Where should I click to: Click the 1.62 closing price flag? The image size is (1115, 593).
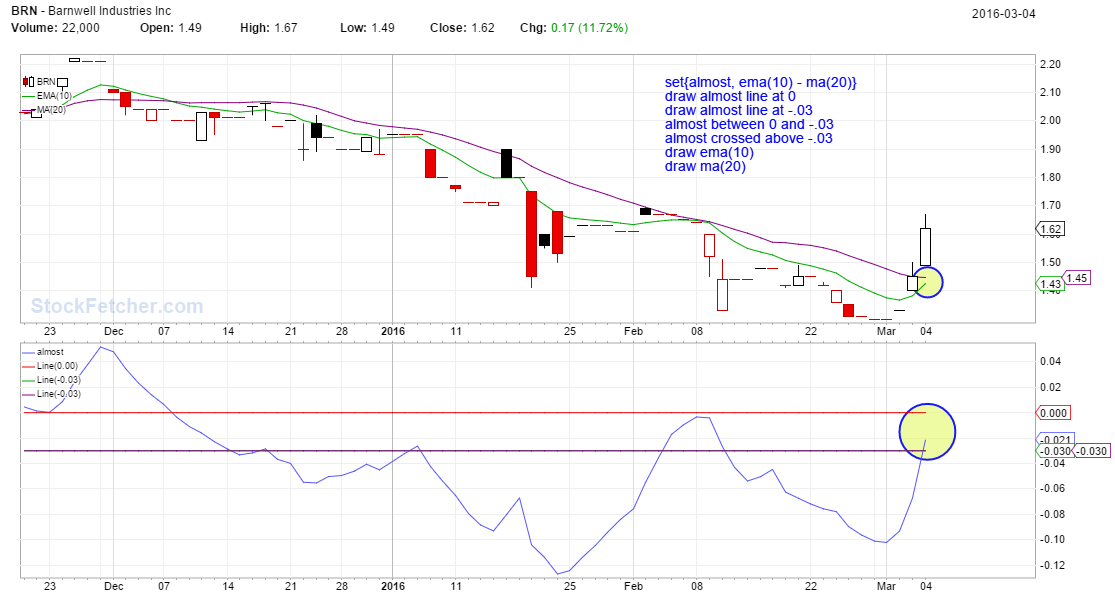click(1050, 229)
